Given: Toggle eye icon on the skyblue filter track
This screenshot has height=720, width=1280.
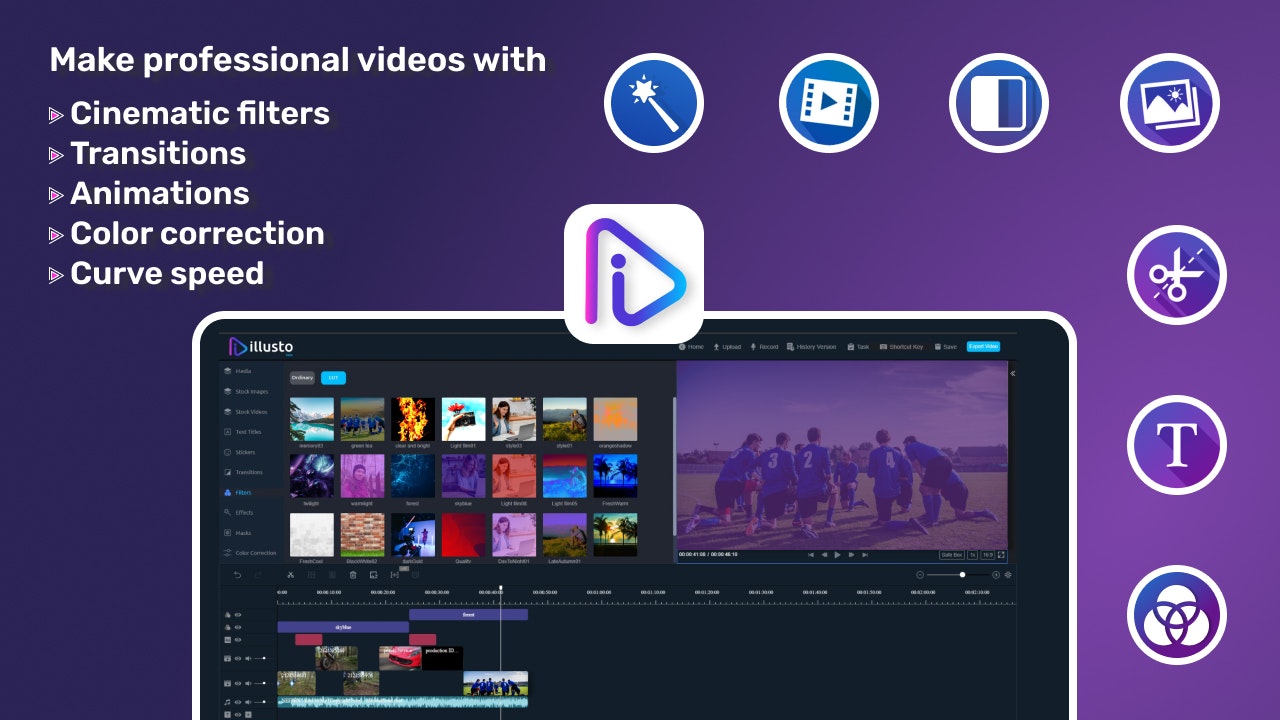Looking at the screenshot, I should point(238,627).
